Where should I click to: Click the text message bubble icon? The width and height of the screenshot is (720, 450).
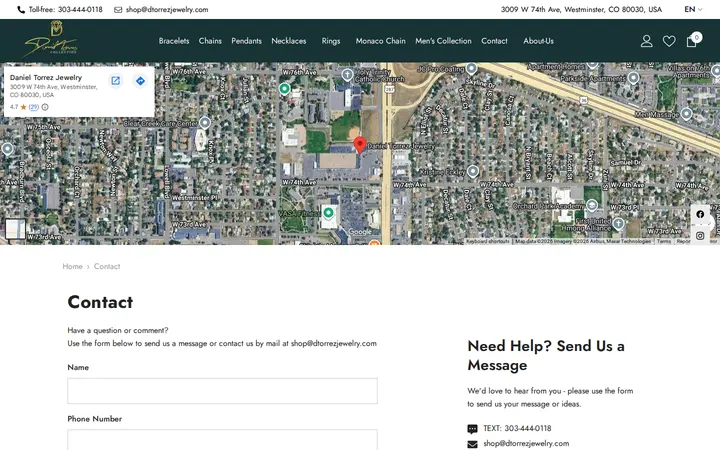tap(472, 429)
